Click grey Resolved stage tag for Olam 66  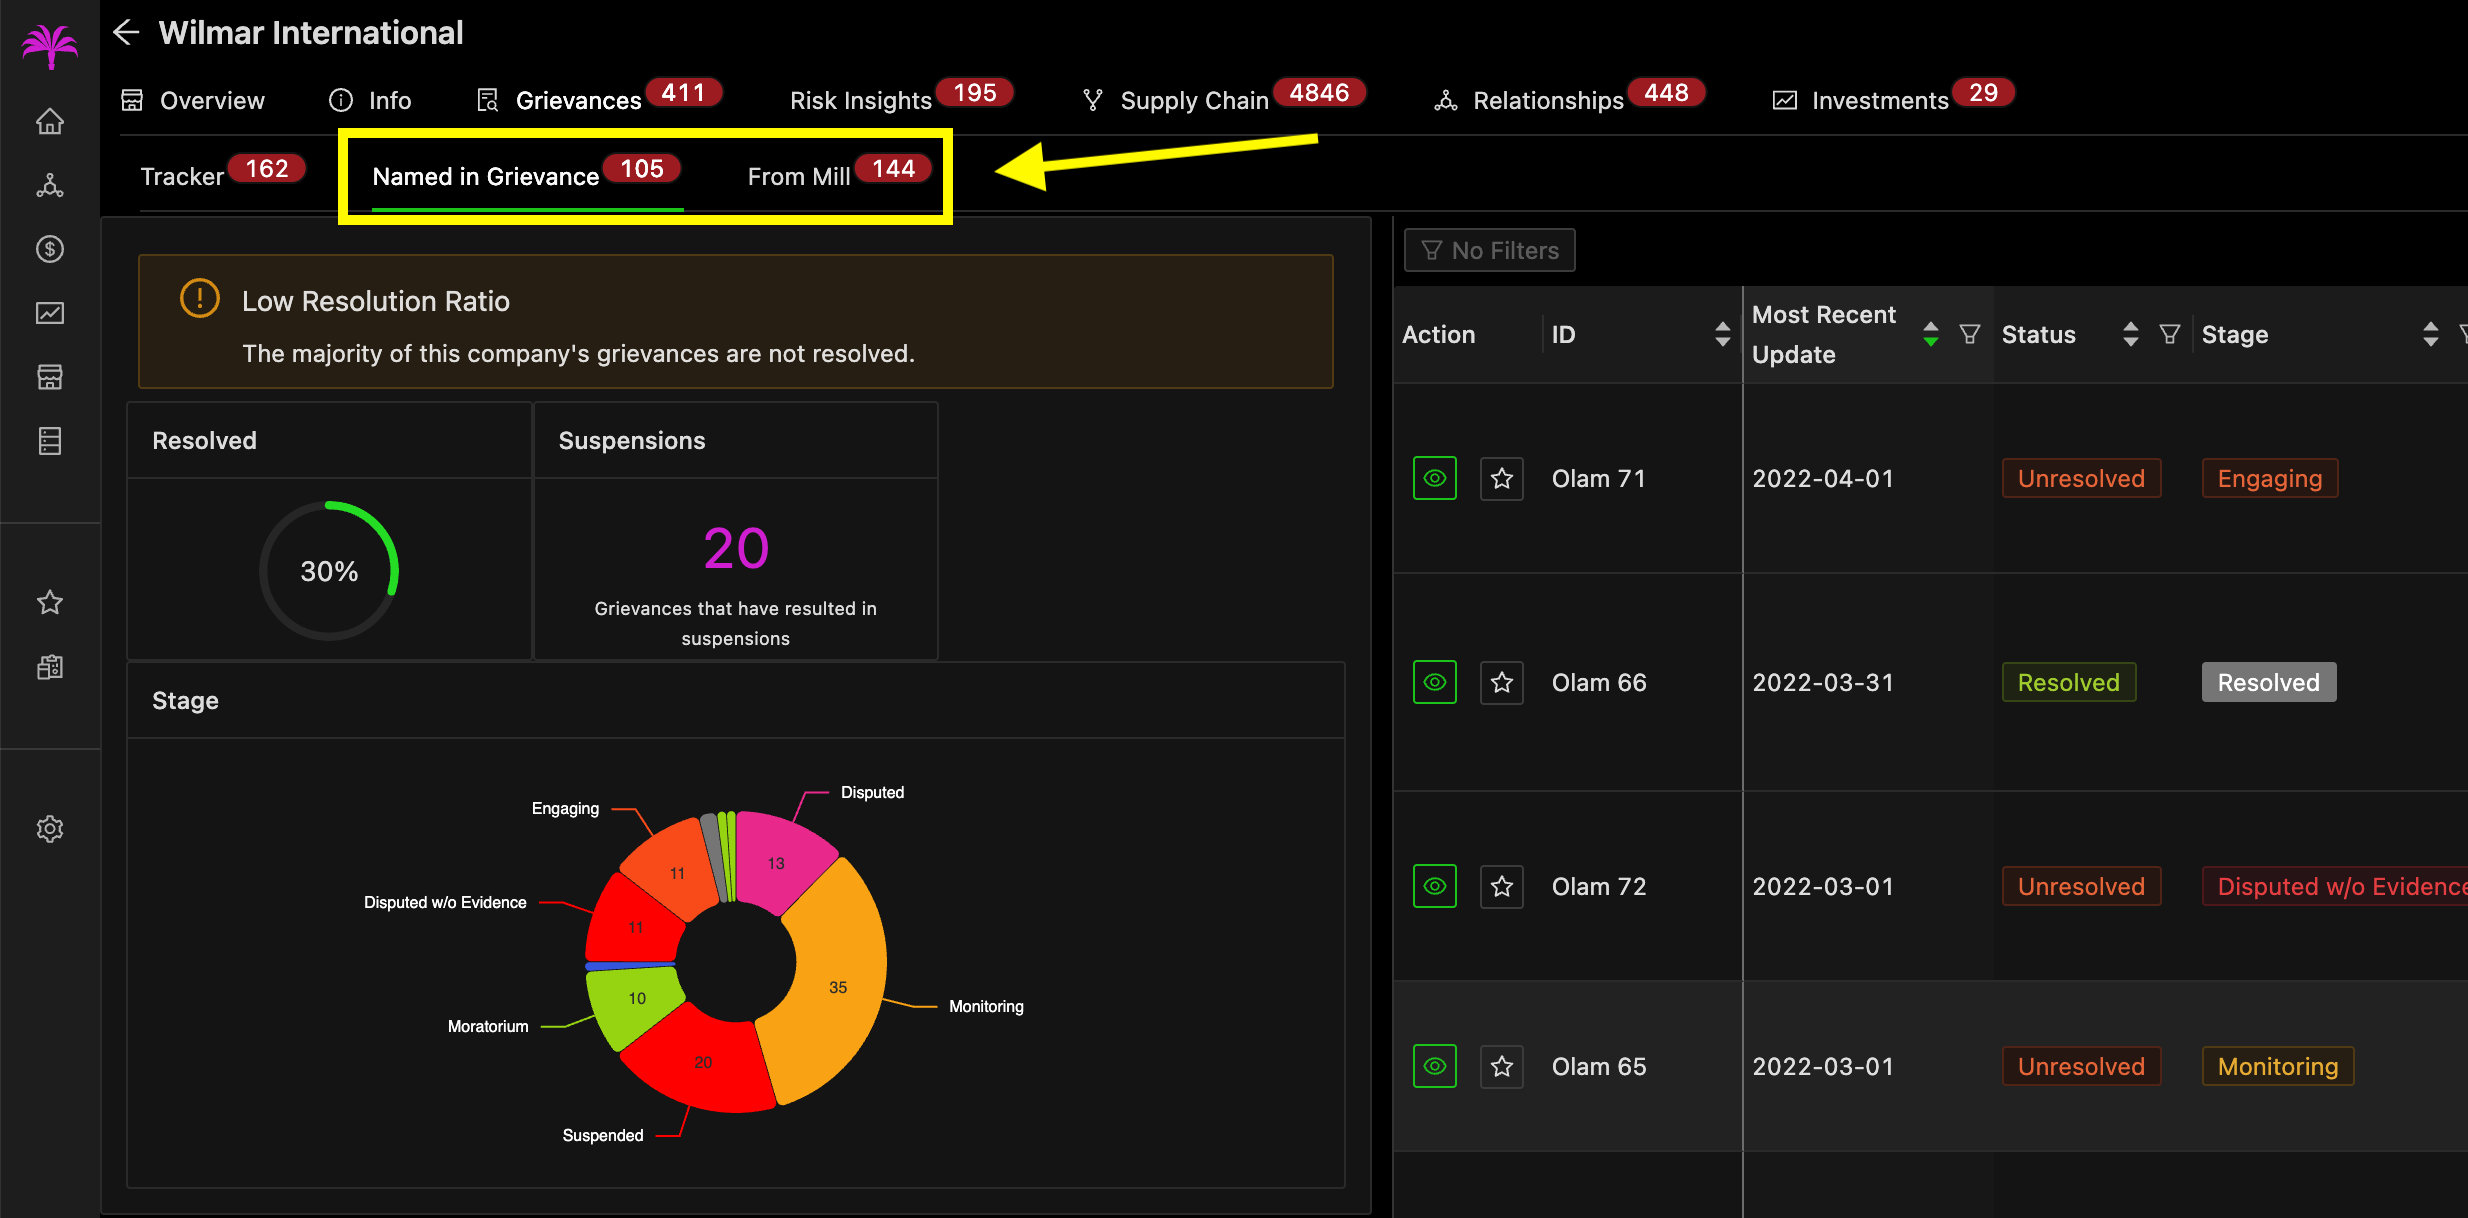pos(2268,683)
